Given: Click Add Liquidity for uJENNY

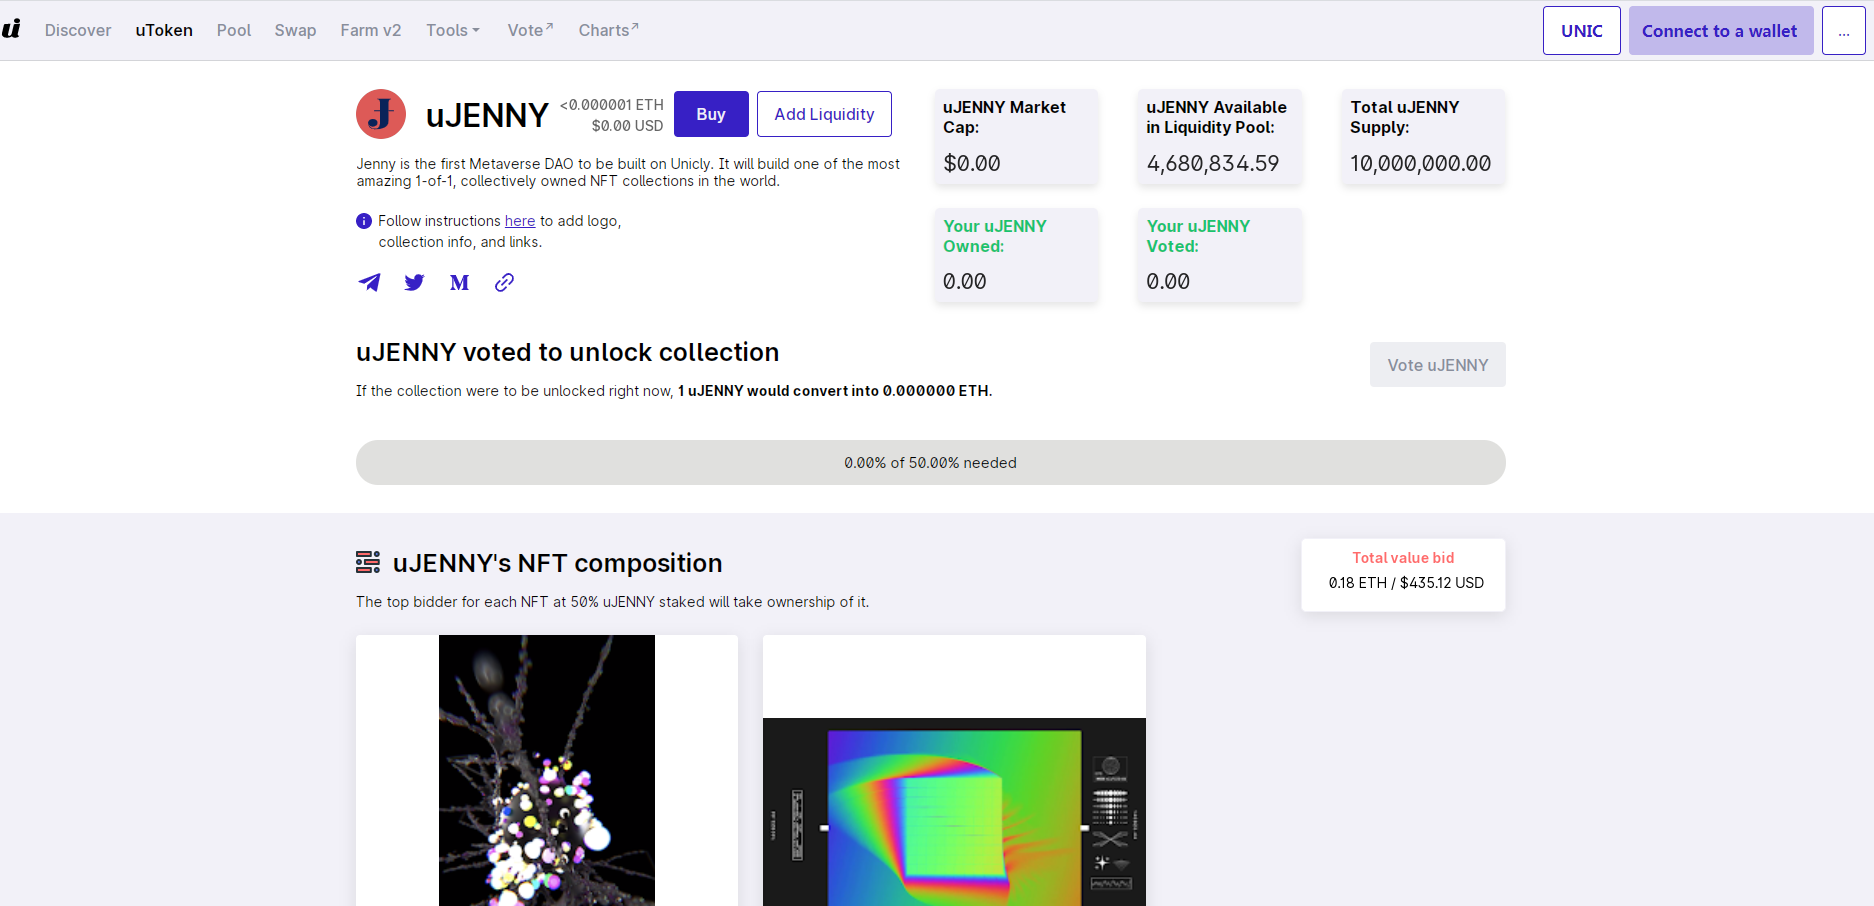Looking at the screenshot, I should tap(823, 114).
